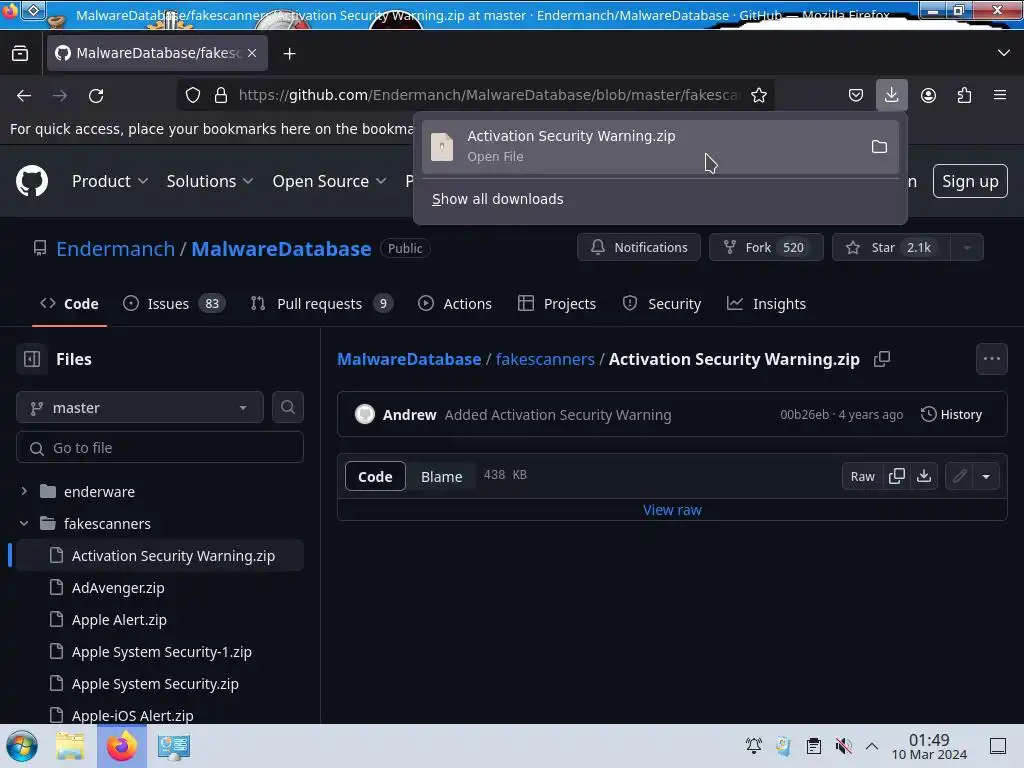Open the Firefox View icon

[20, 54]
